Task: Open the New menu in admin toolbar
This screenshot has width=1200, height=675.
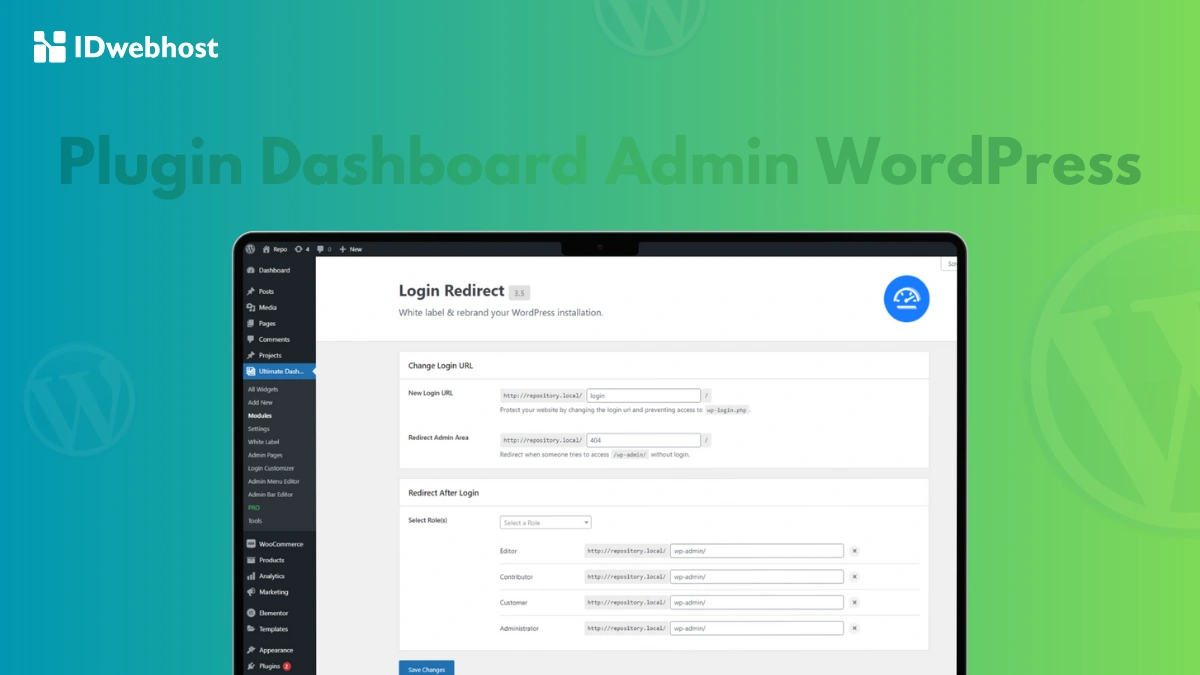Action: coord(350,249)
